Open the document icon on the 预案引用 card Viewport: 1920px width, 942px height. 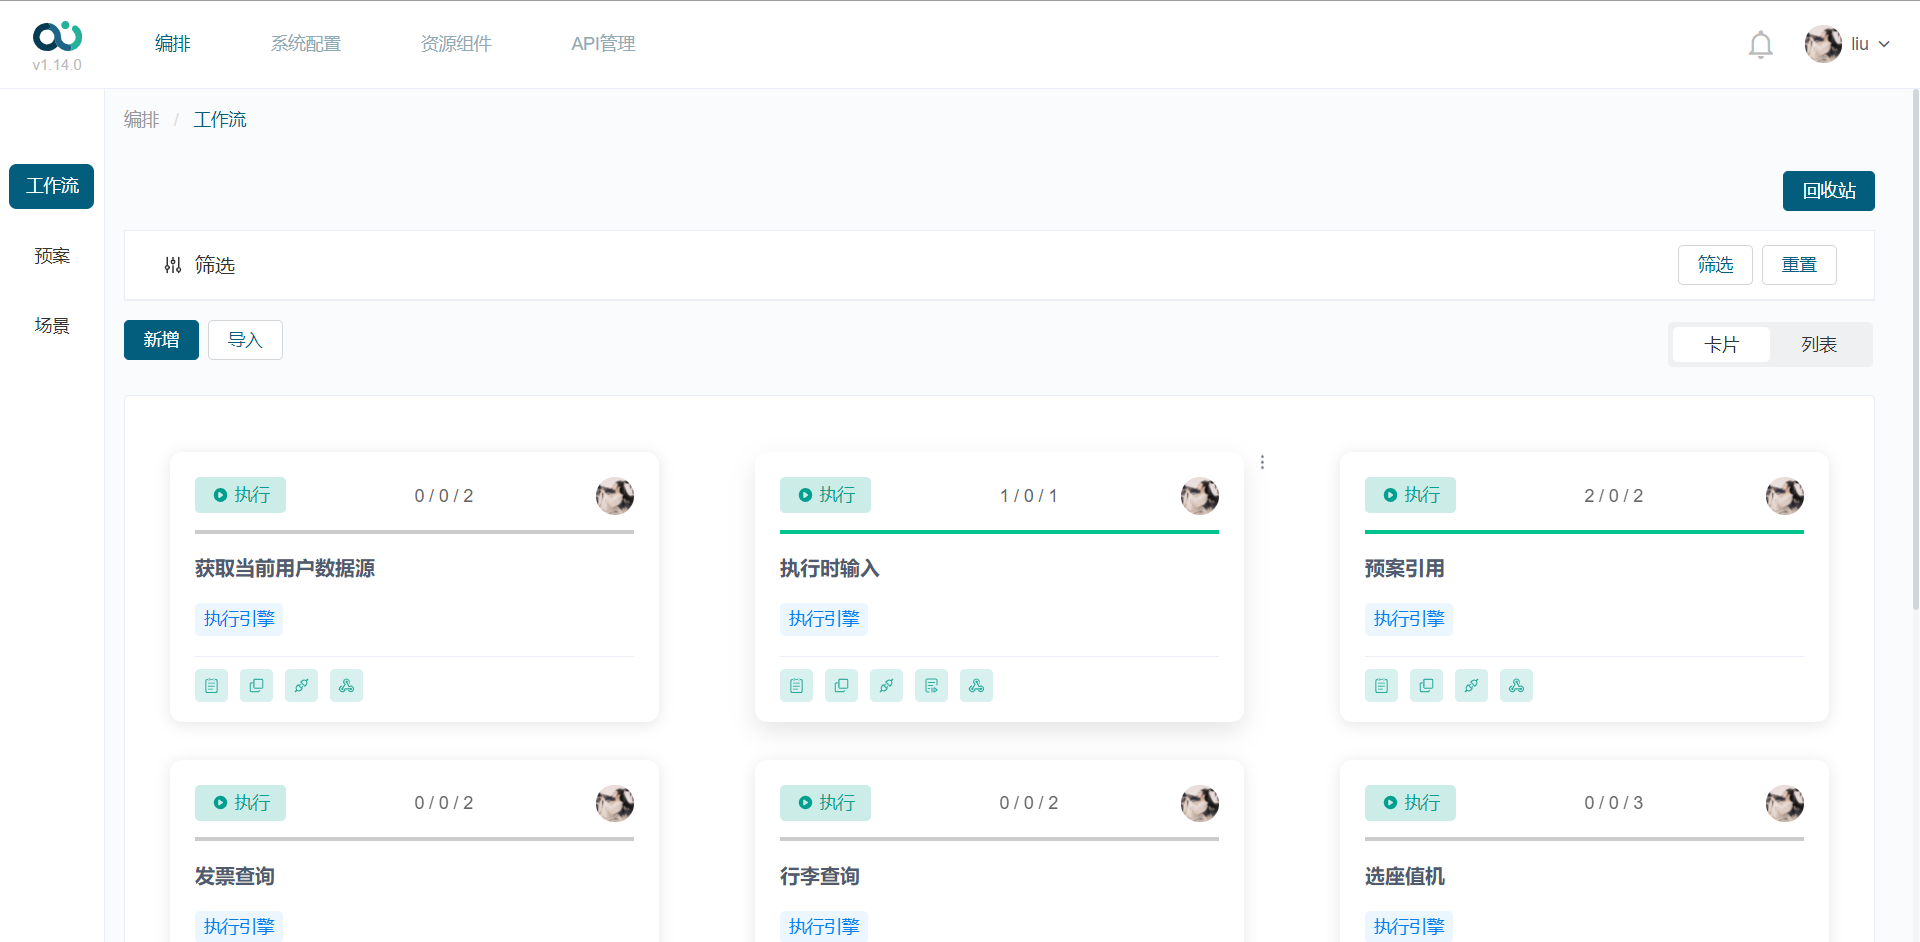1381,685
